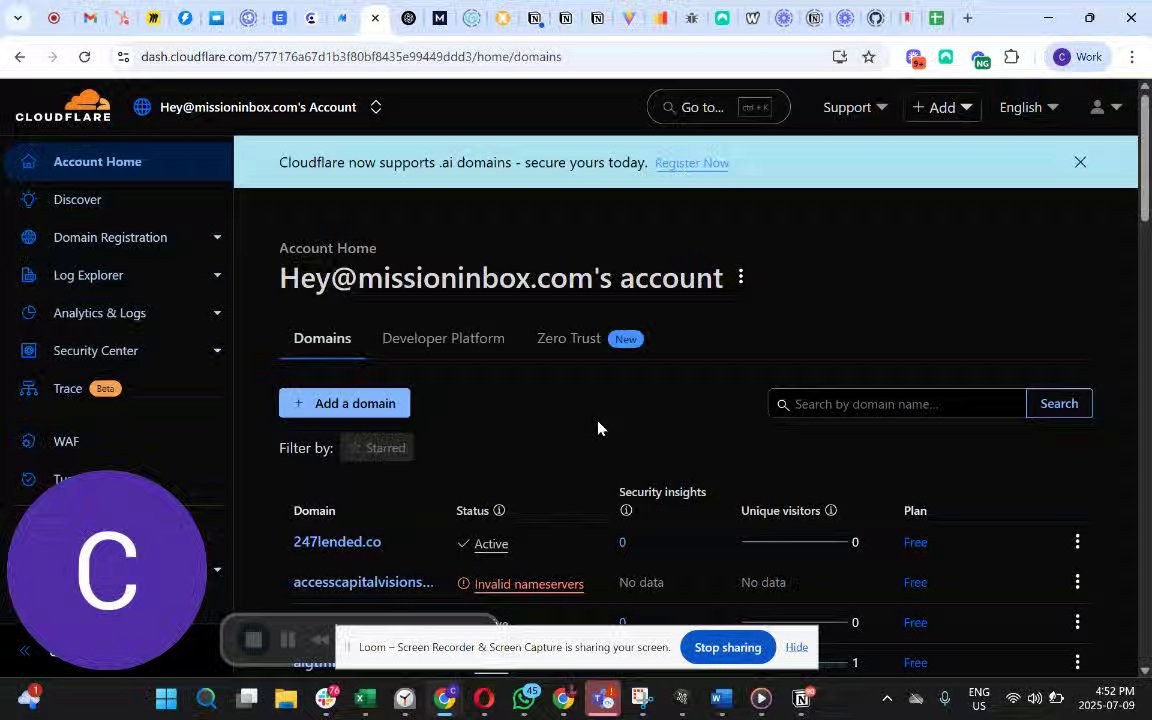Click the Log Explorer icon
The width and height of the screenshot is (1152, 720).
(x=29, y=276)
